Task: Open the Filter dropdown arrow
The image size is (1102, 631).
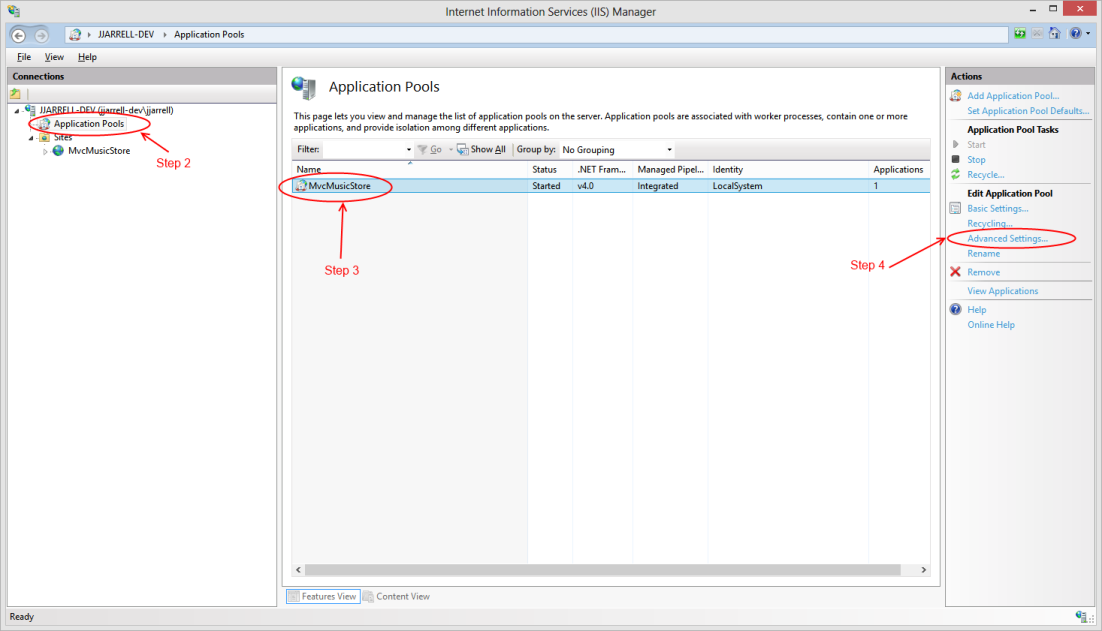Action: pyautogui.click(x=408, y=150)
